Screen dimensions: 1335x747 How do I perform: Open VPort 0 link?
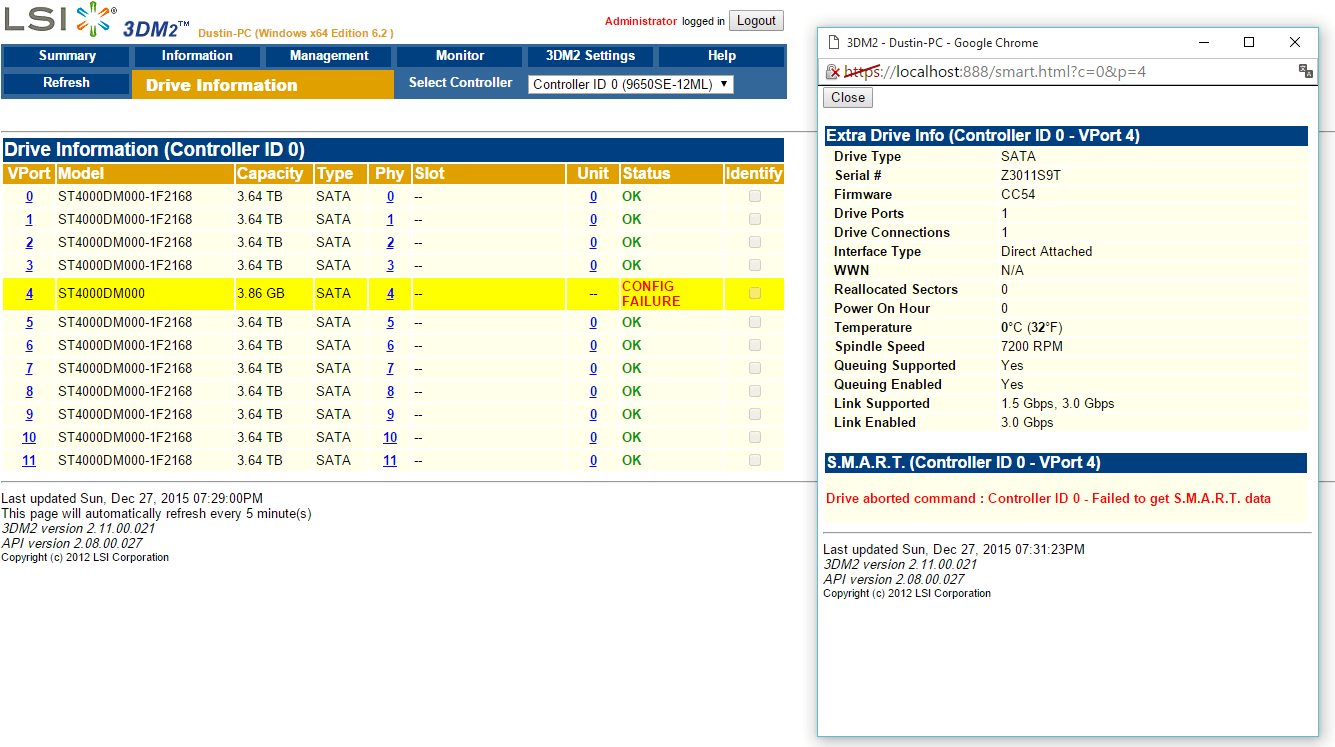click(x=29, y=196)
